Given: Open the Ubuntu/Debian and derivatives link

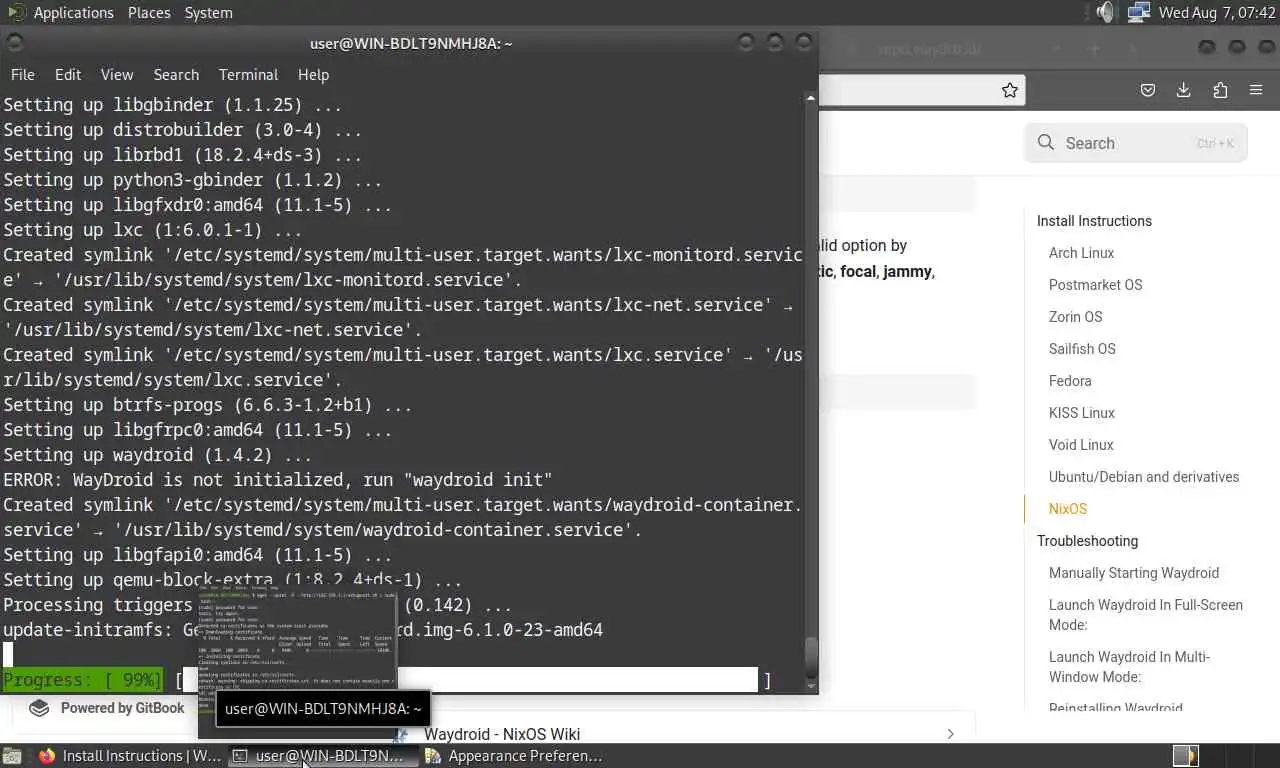Looking at the screenshot, I should [1144, 477].
